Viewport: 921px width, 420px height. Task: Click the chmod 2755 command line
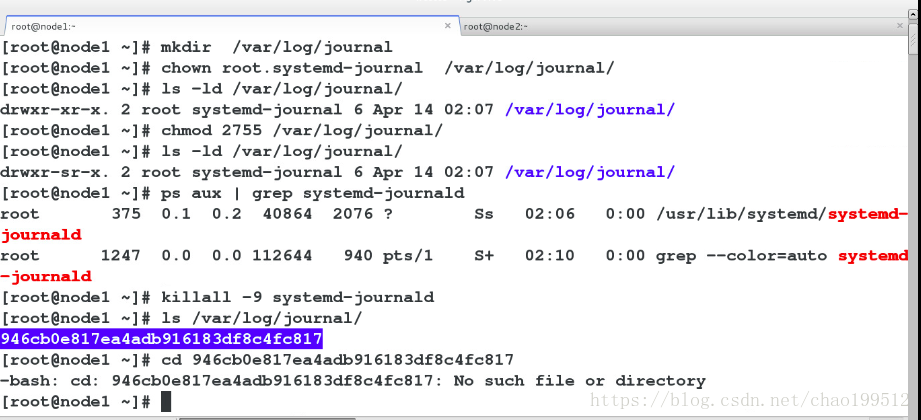[x=222, y=130]
